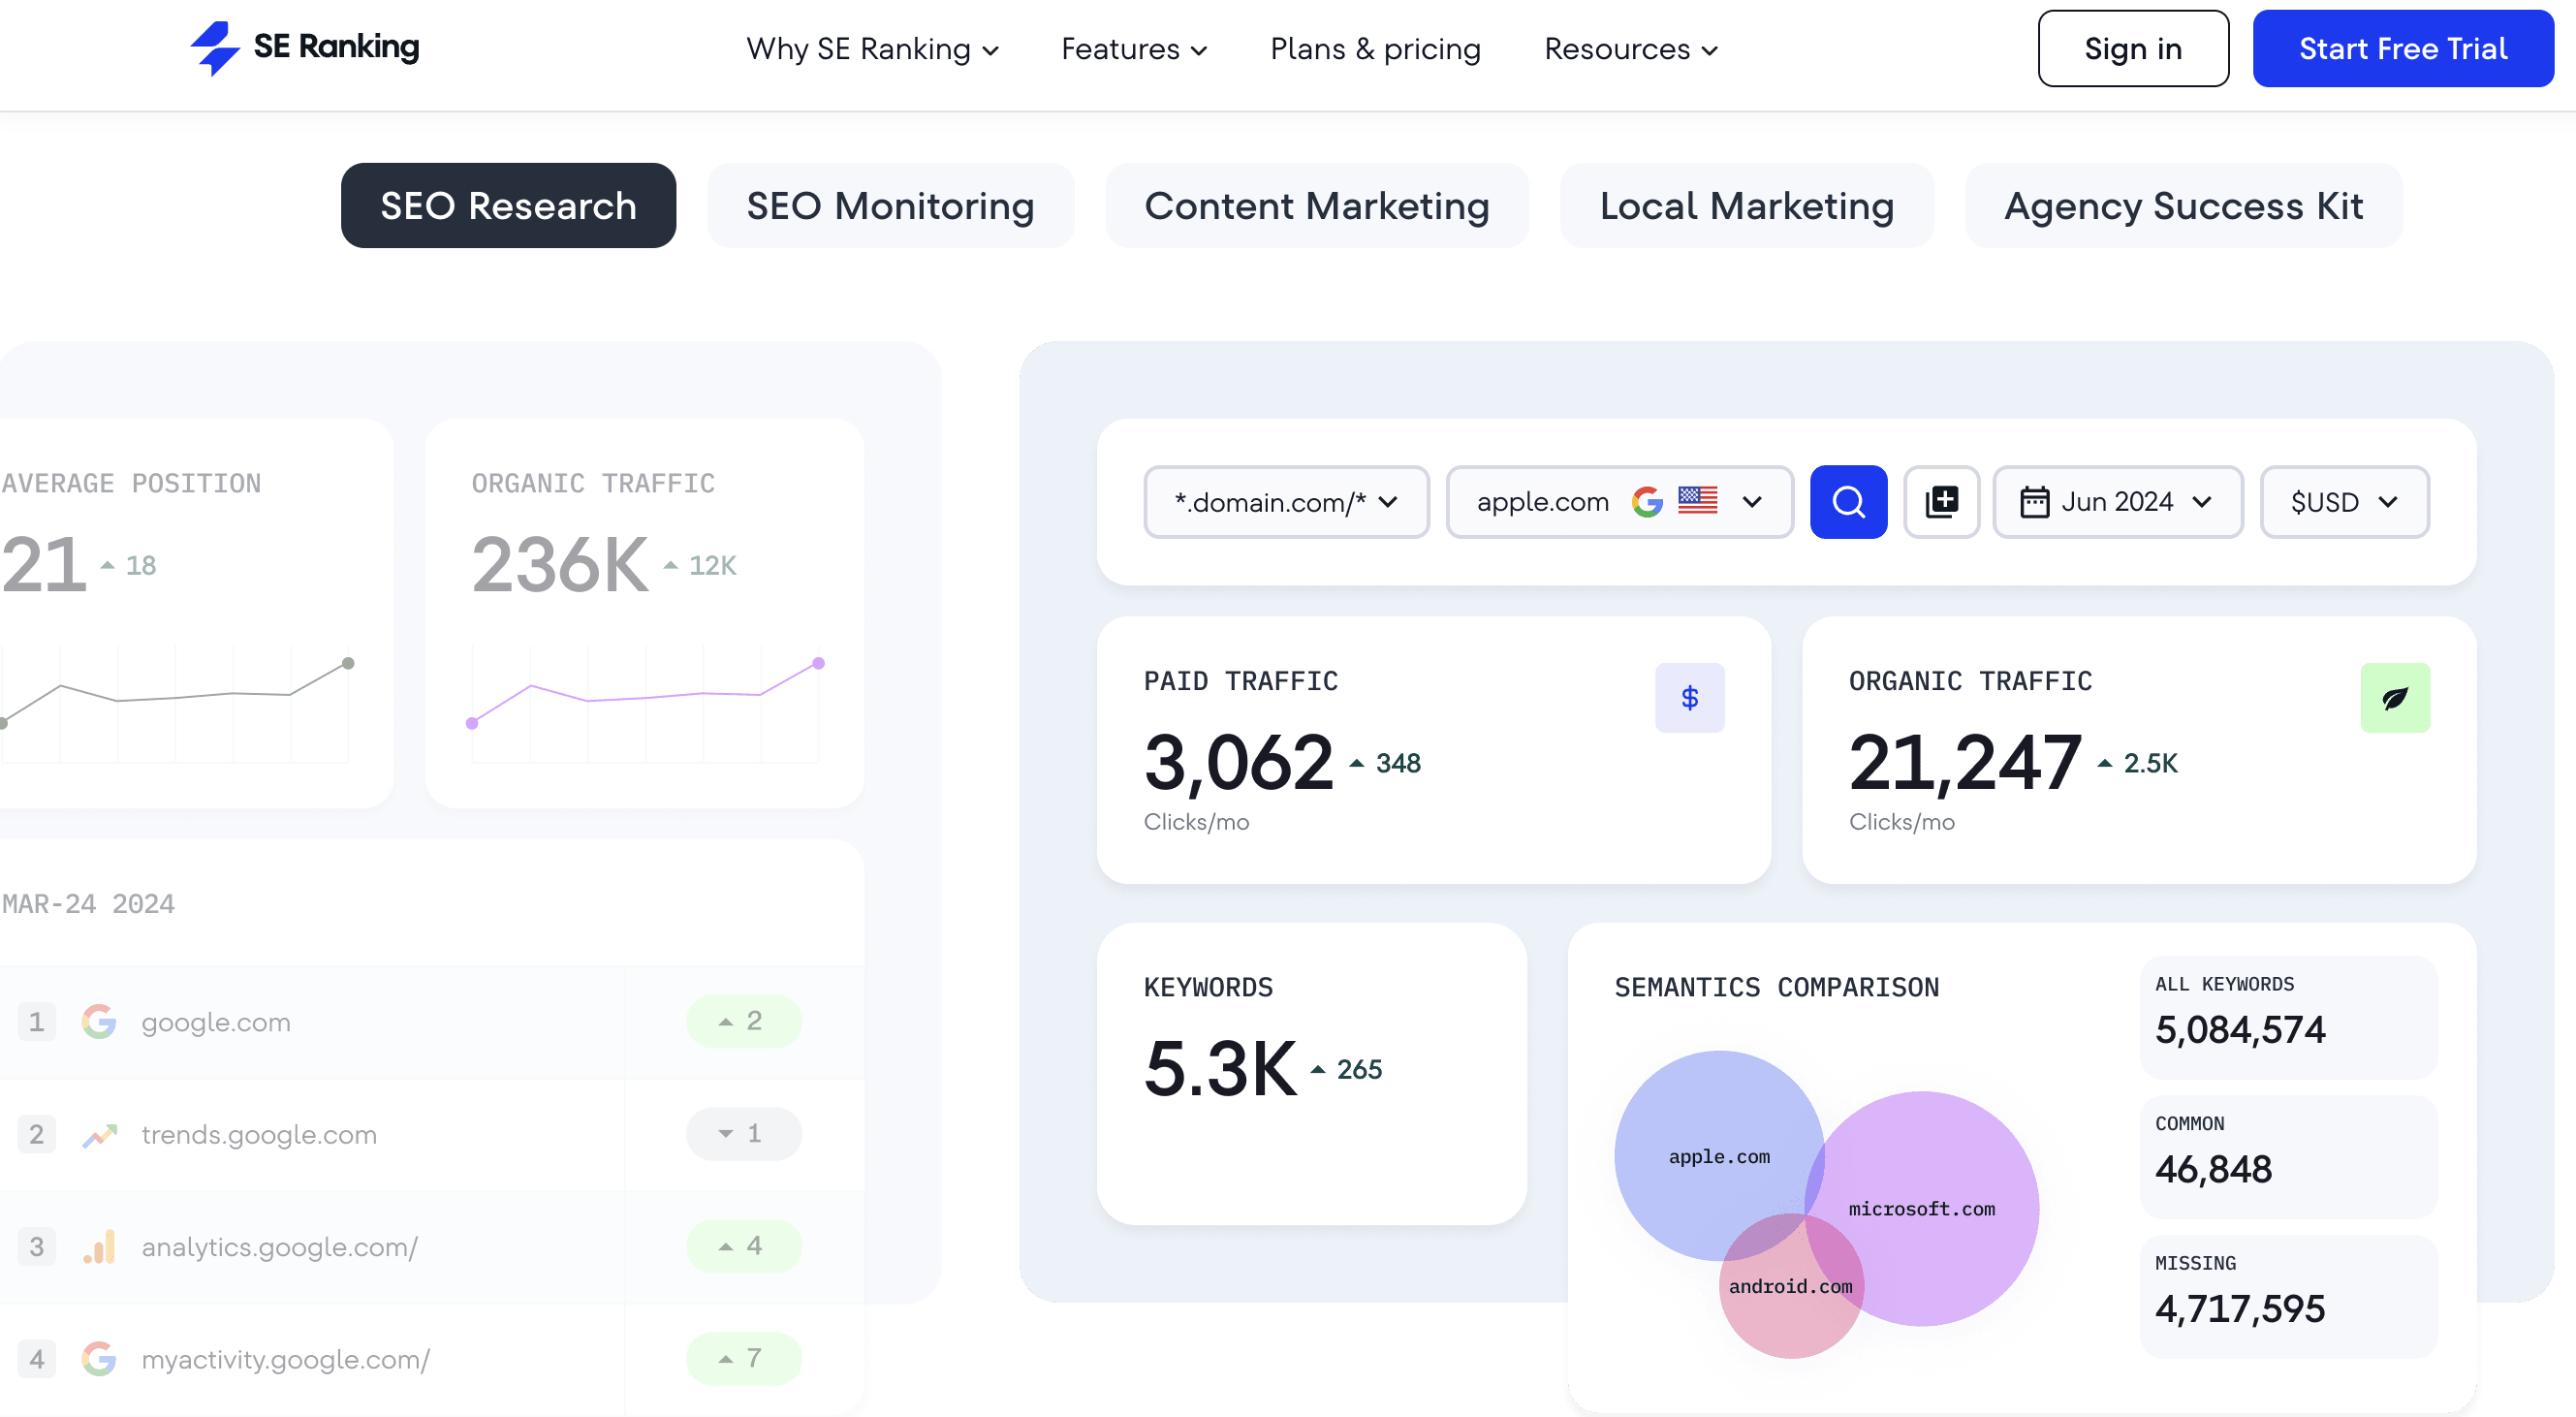Screen dimensions: 2576x1417
Task: Switch to the Local Marketing tab
Action: (1746, 206)
